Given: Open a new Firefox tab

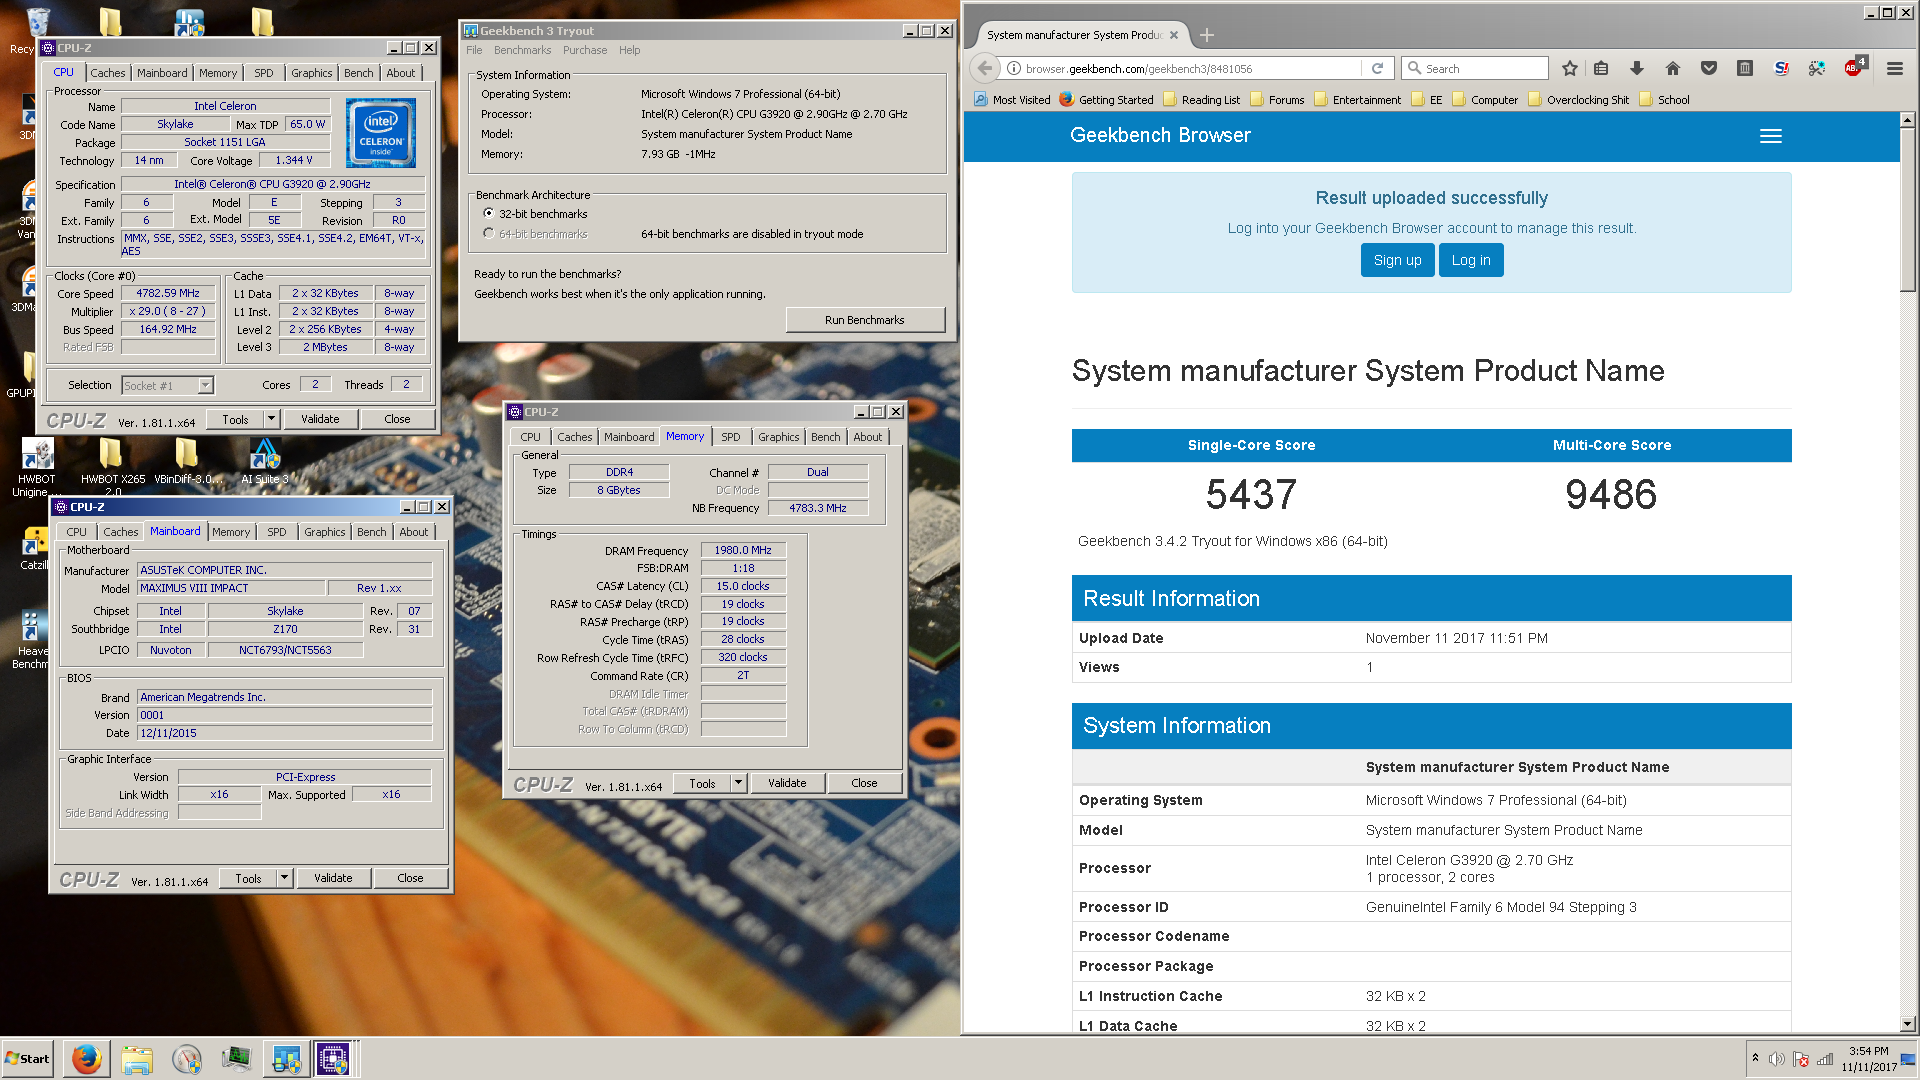Looking at the screenshot, I should pyautogui.click(x=1207, y=35).
